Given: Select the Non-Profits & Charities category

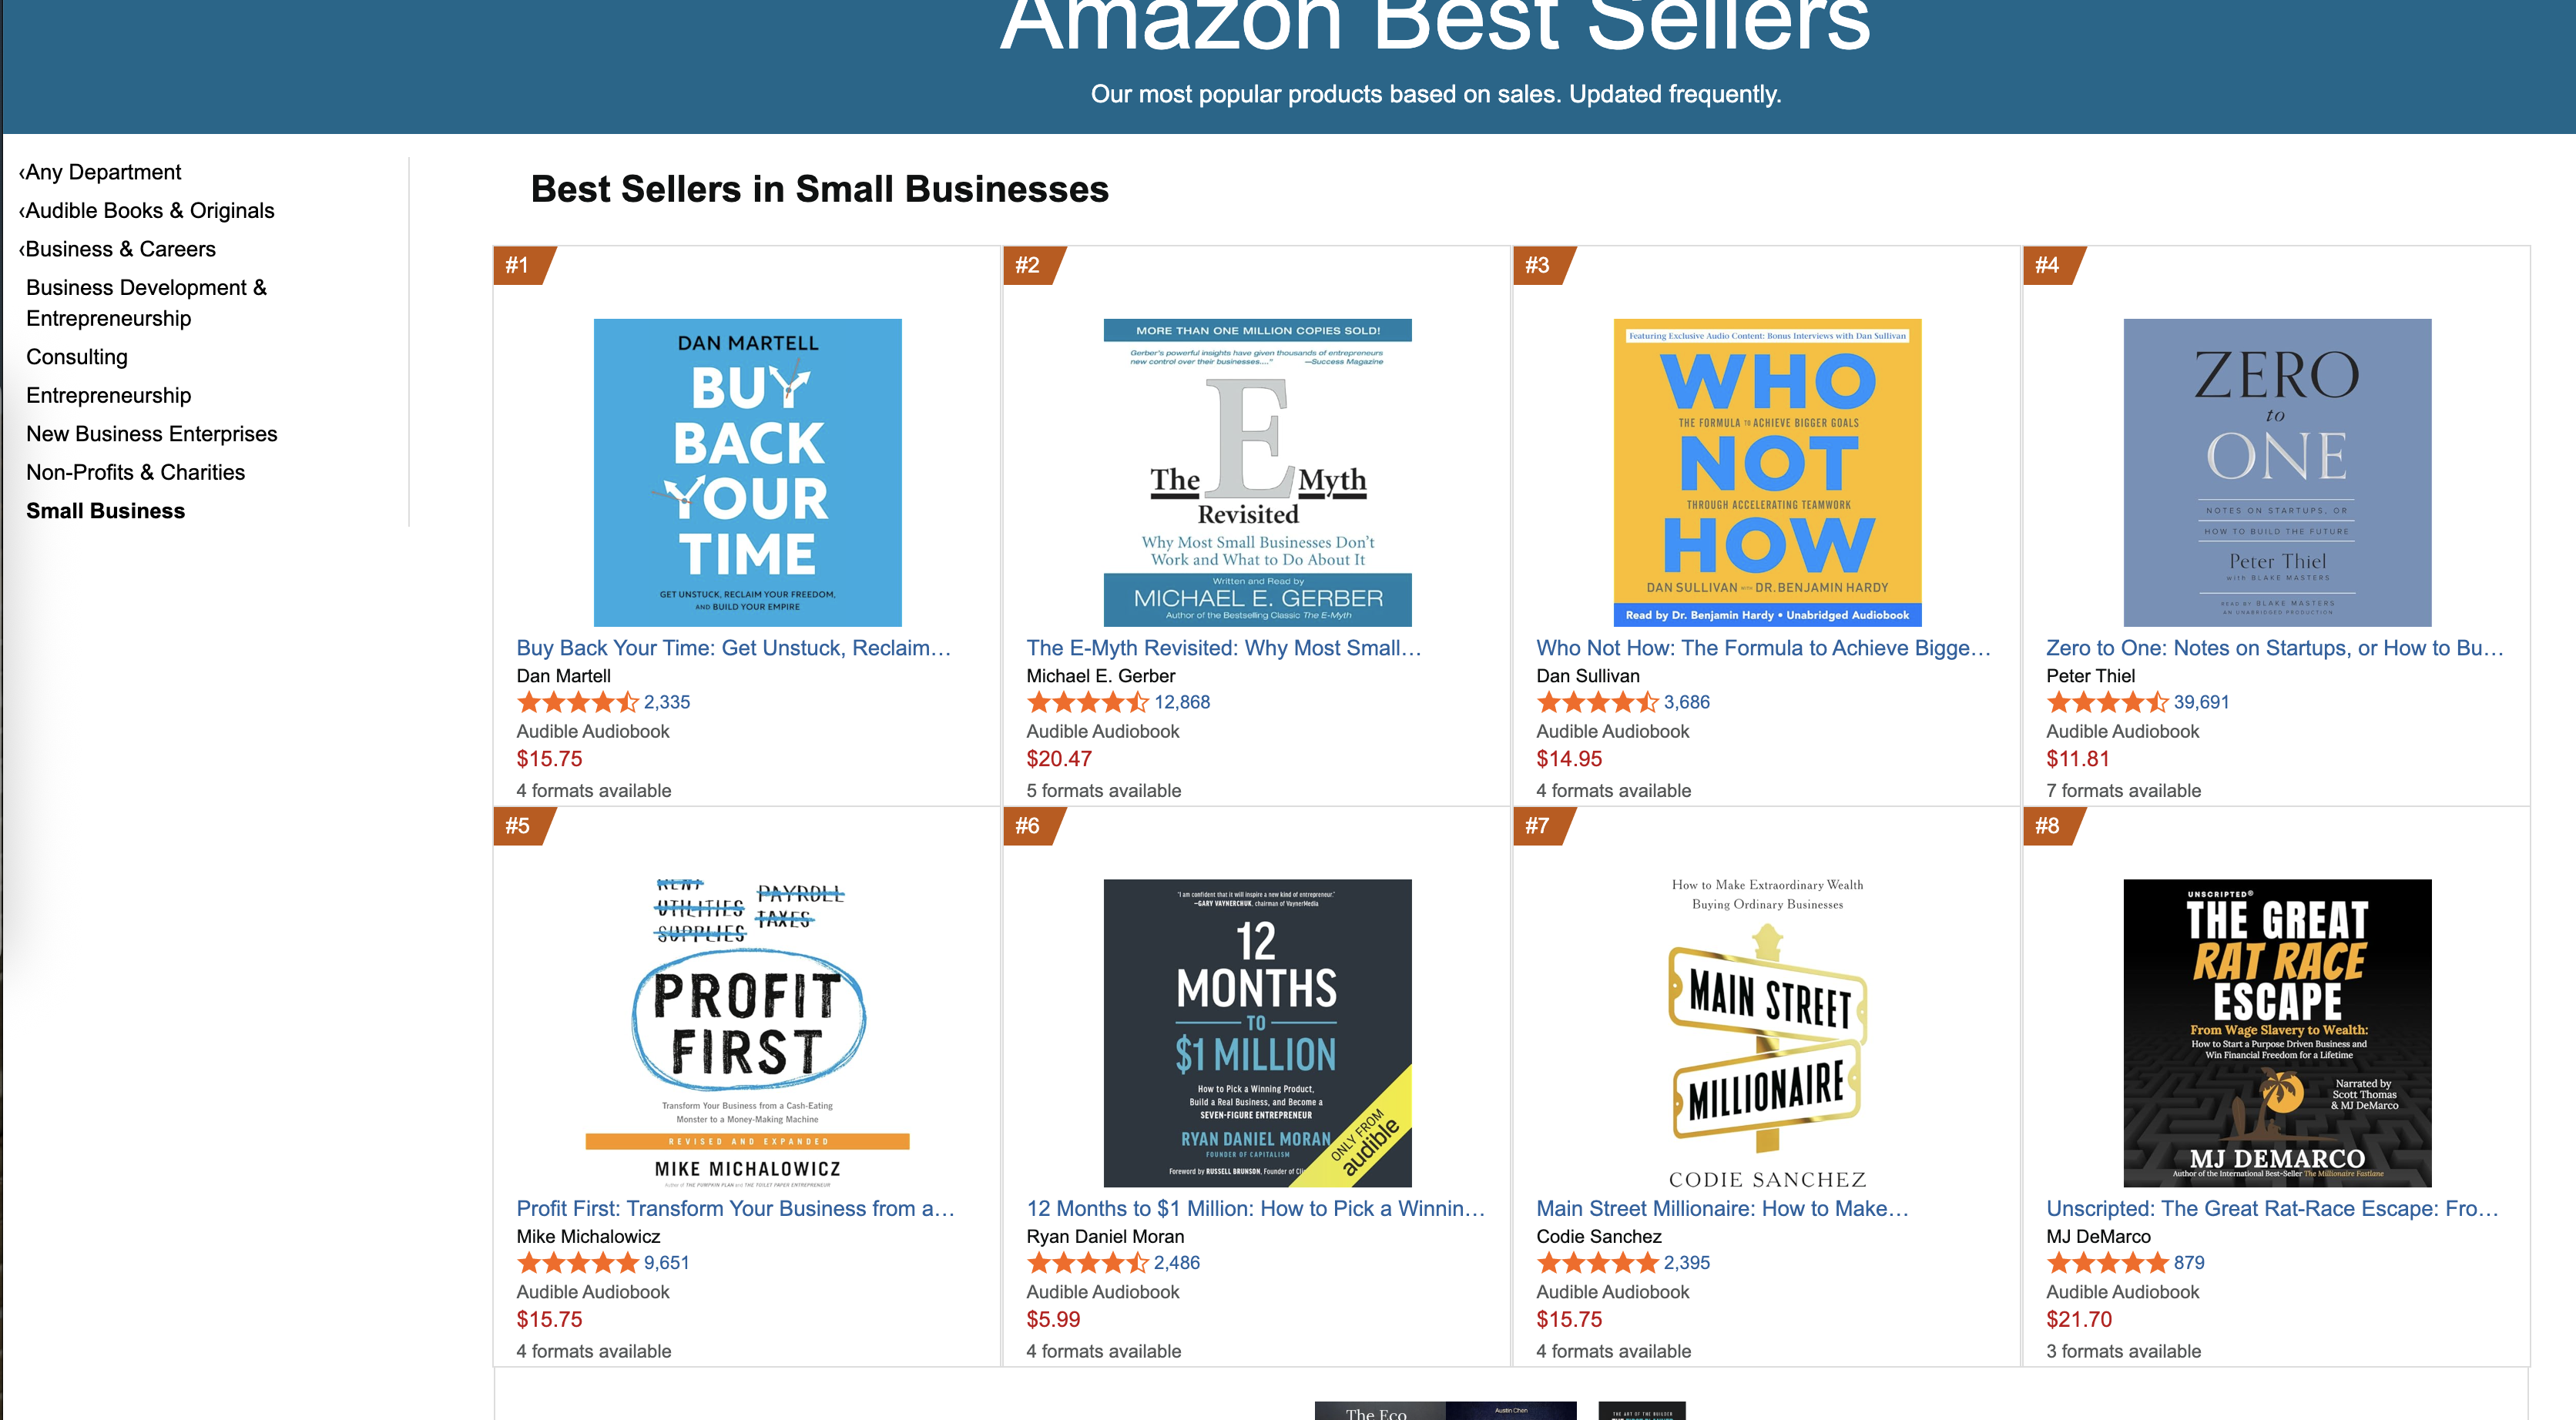Looking at the screenshot, I should (x=135, y=473).
